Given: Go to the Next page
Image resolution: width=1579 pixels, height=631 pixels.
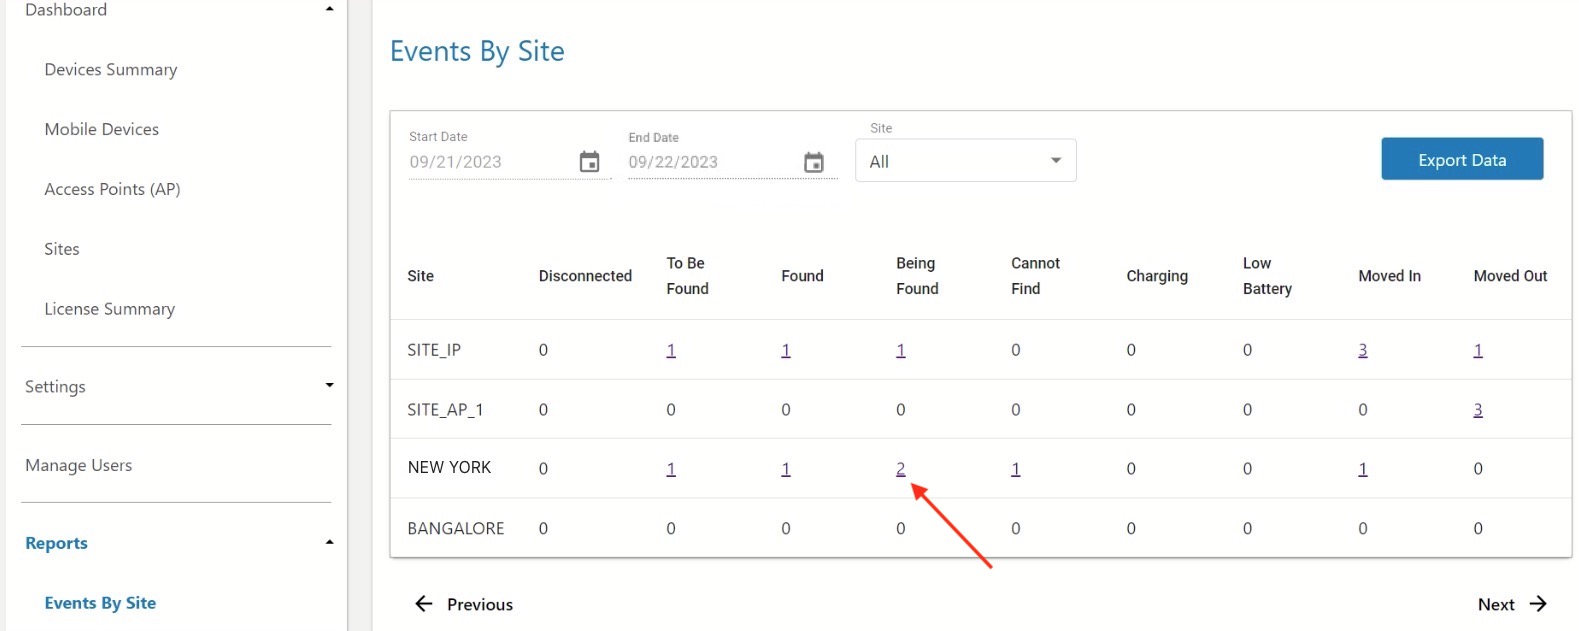Looking at the screenshot, I should pyautogui.click(x=1513, y=604).
